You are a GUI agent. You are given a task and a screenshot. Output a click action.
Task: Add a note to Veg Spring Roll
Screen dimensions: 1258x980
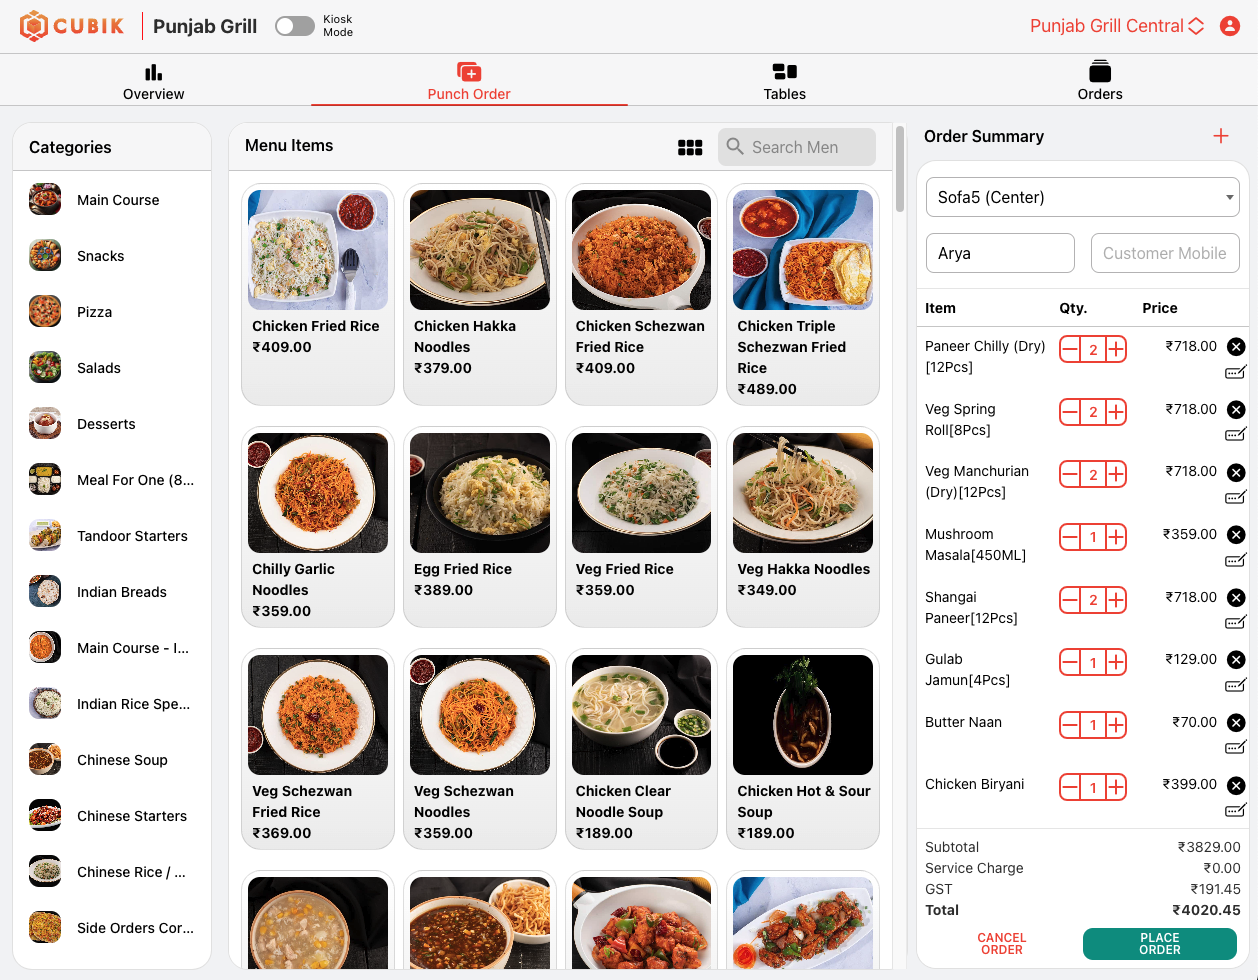[x=1236, y=435]
